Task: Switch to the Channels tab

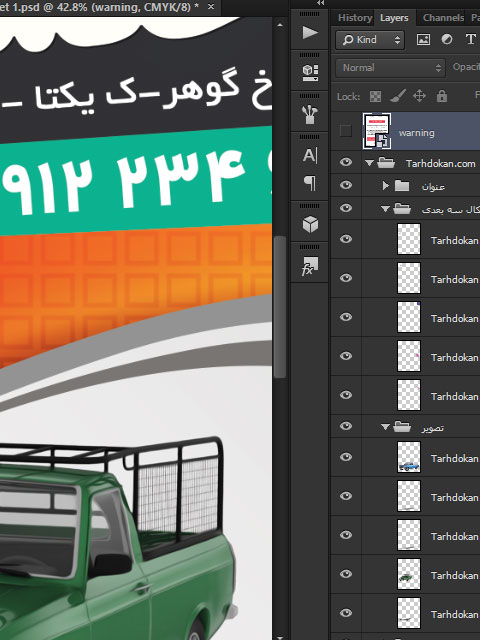Action: point(443,18)
